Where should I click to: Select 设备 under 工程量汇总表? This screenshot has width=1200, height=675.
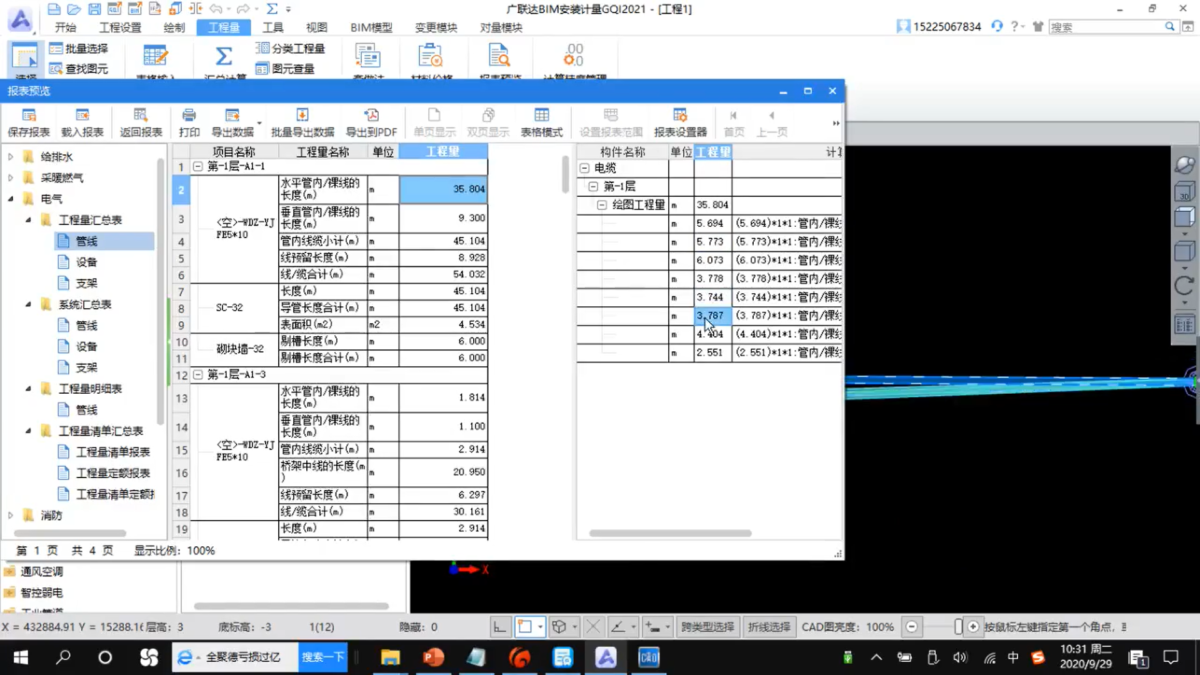coord(87,262)
